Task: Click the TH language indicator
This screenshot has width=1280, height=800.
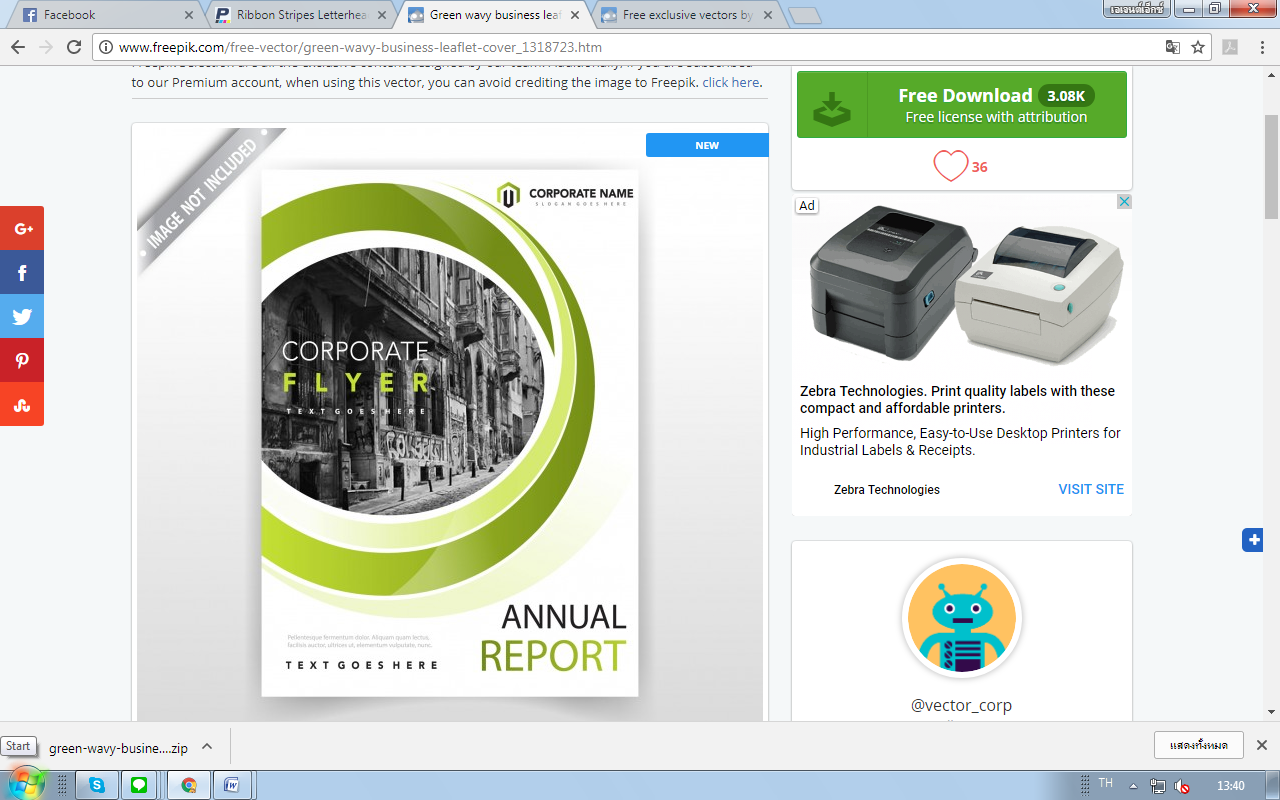Action: click(x=1105, y=783)
